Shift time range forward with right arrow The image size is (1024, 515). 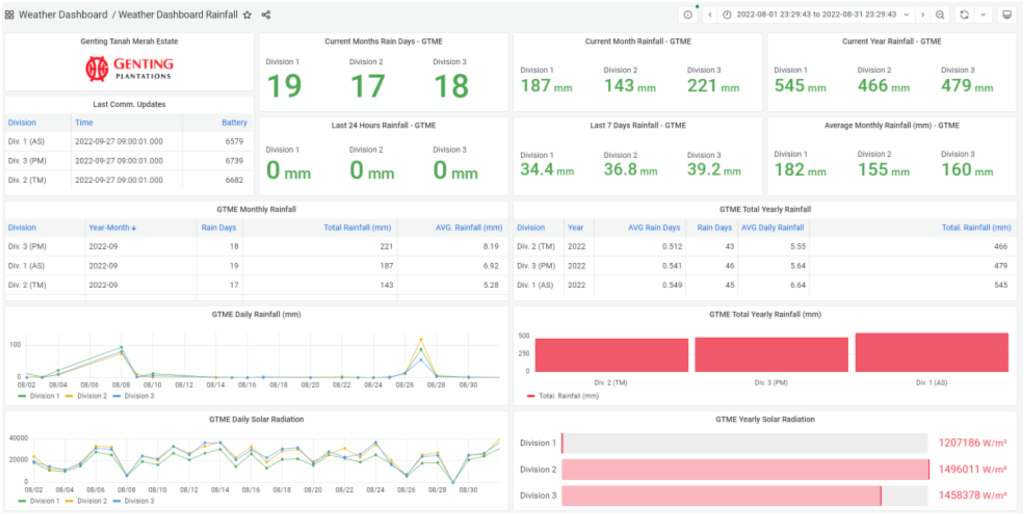click(921, 15)
